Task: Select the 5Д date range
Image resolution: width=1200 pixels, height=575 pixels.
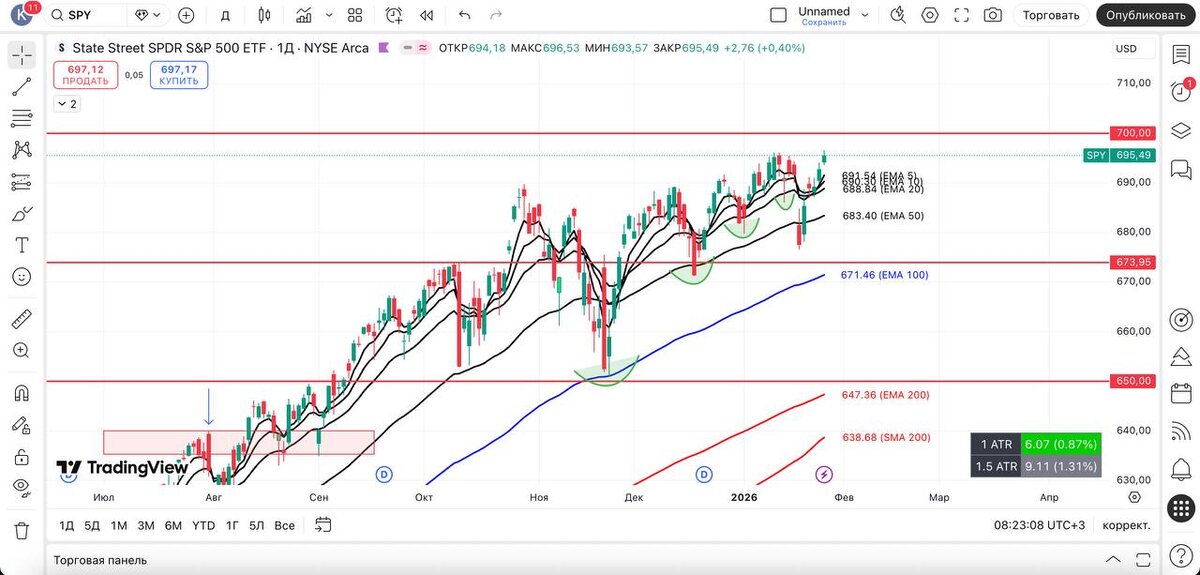Action: pos(92,525)
